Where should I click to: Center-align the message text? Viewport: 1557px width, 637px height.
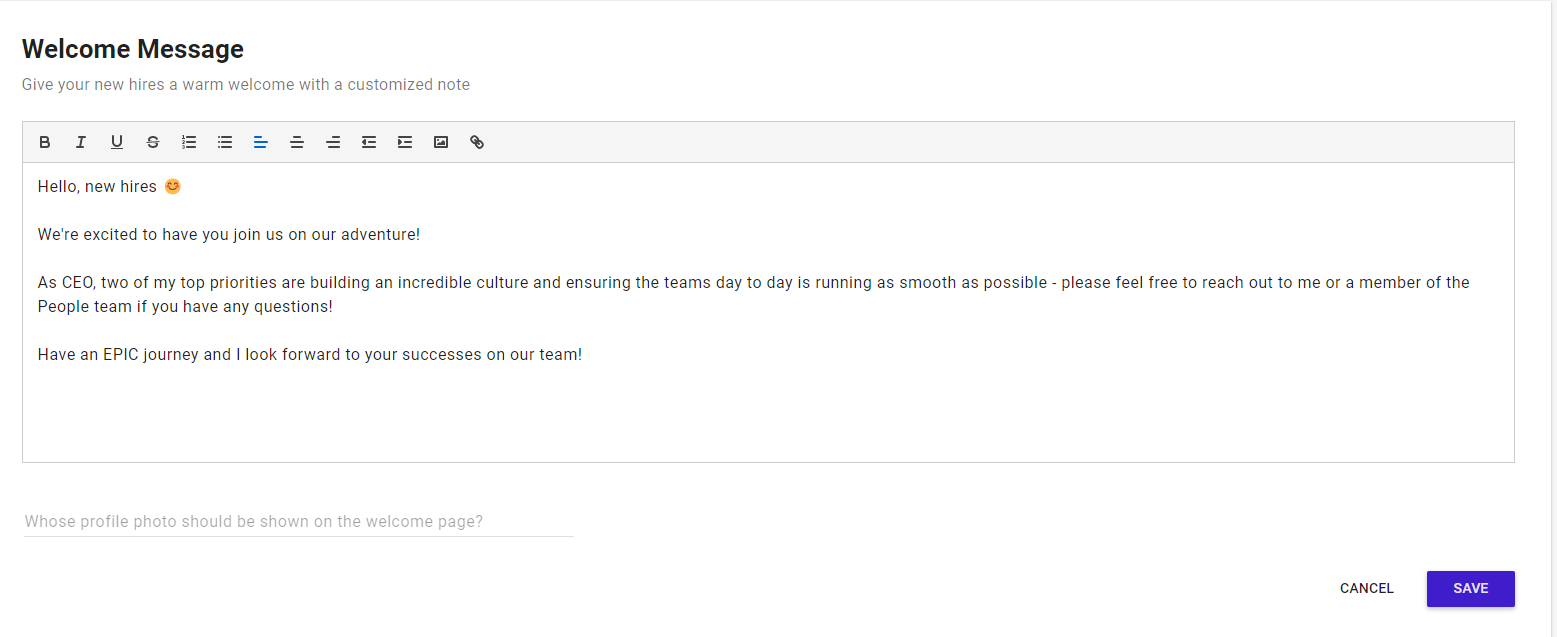coord(297,142)
